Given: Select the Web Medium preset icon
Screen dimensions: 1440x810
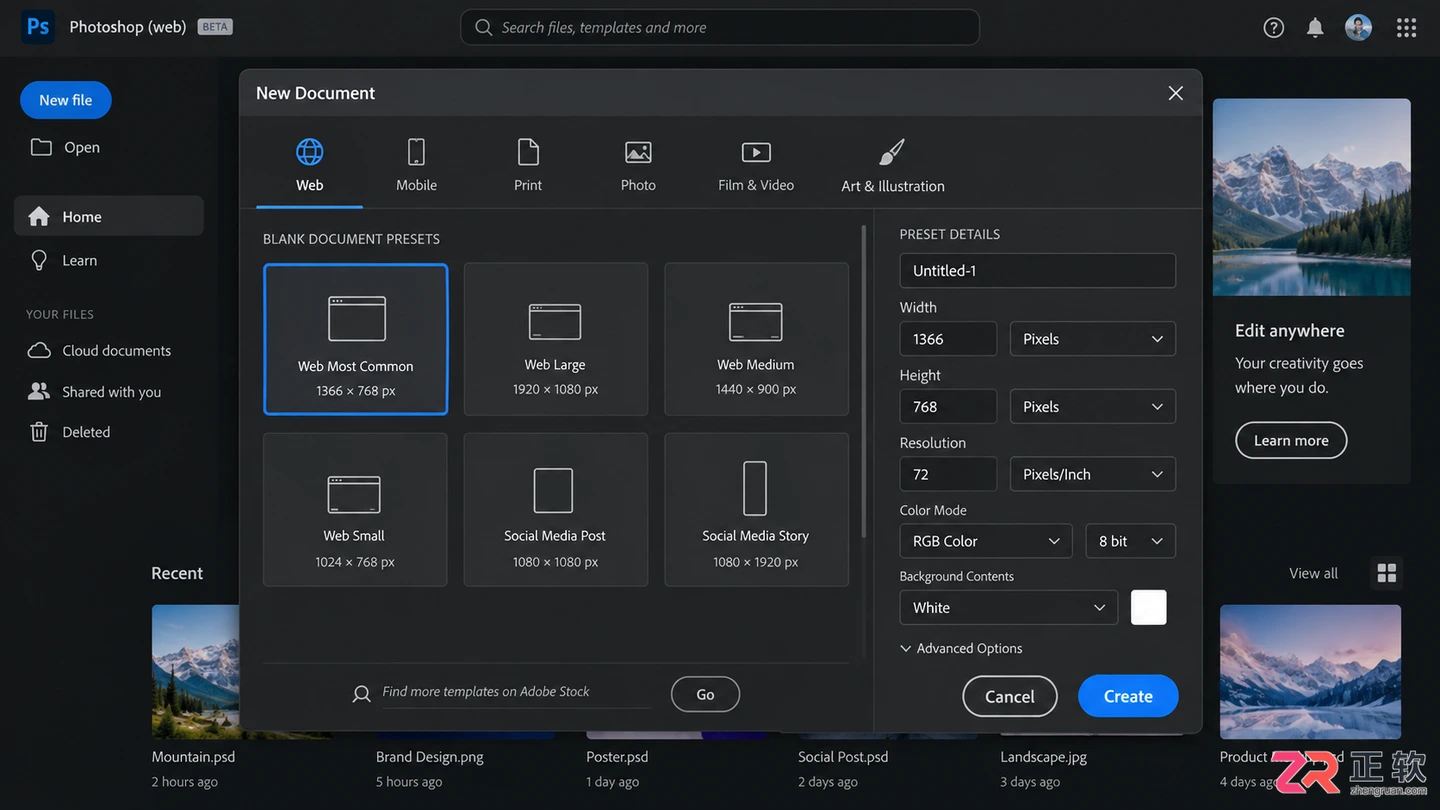Looking at the screenshot, I should click(x=755, y=322).
